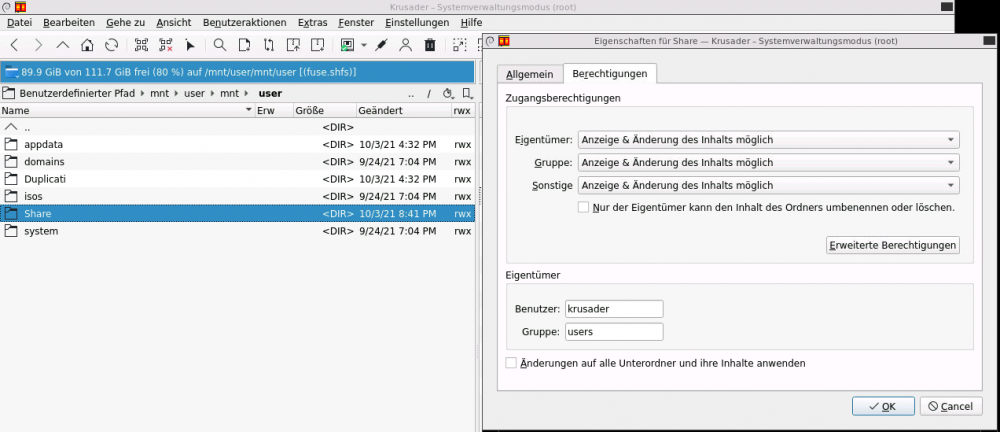Click the 'mnt' breadcrumb right after Benutzerdefinierter Pfad
The height and width of the screenshot is (432, 1000).
click(x=159, y=93)
